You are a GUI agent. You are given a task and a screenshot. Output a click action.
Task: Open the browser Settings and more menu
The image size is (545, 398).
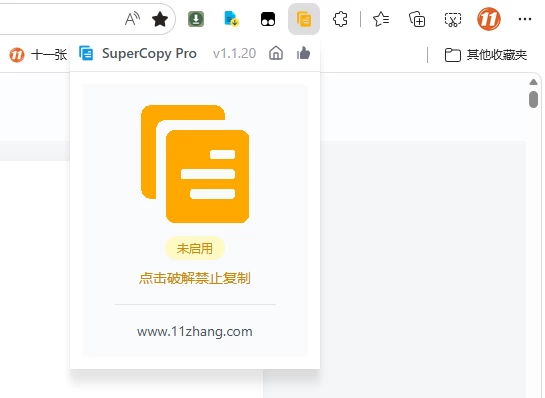tap(525, 19)
